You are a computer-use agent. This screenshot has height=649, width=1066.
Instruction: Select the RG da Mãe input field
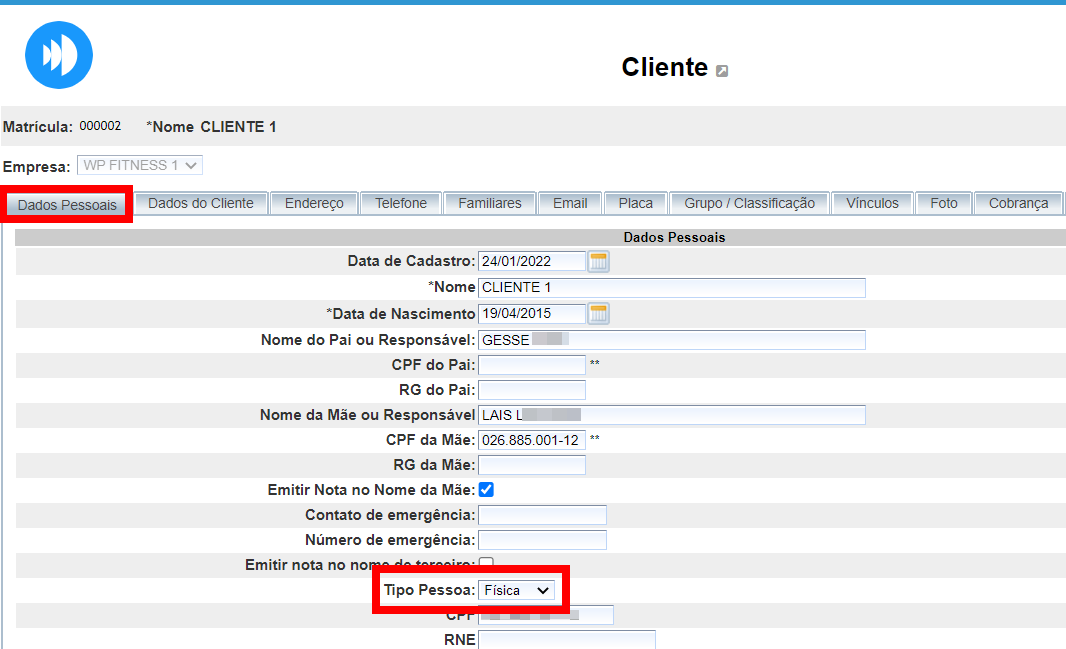[532, 465]
